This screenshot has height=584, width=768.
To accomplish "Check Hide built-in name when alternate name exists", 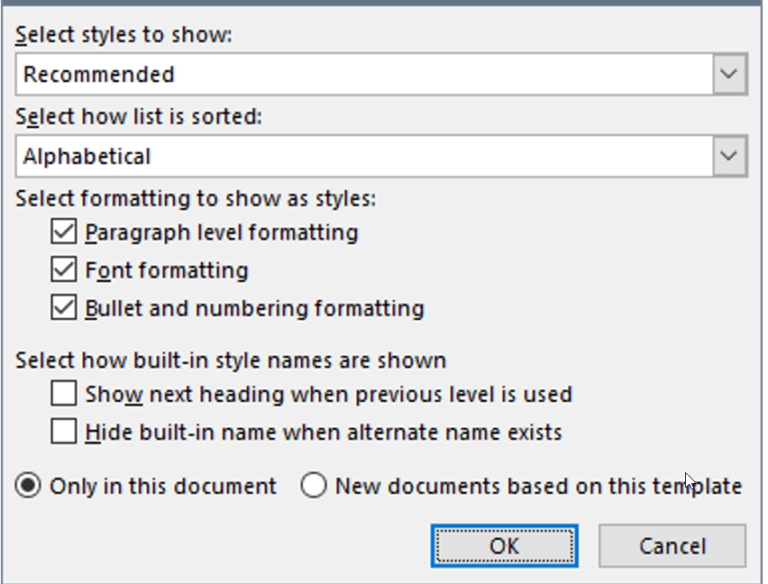I will 64,432.
